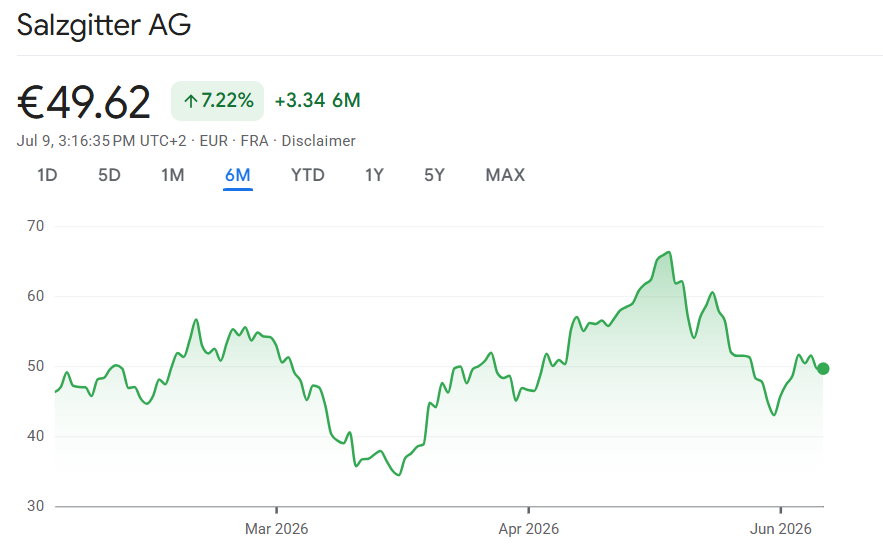Click the Apr 2026 axis label
This screenshot has width=883, height=546.
click(528, 529)
